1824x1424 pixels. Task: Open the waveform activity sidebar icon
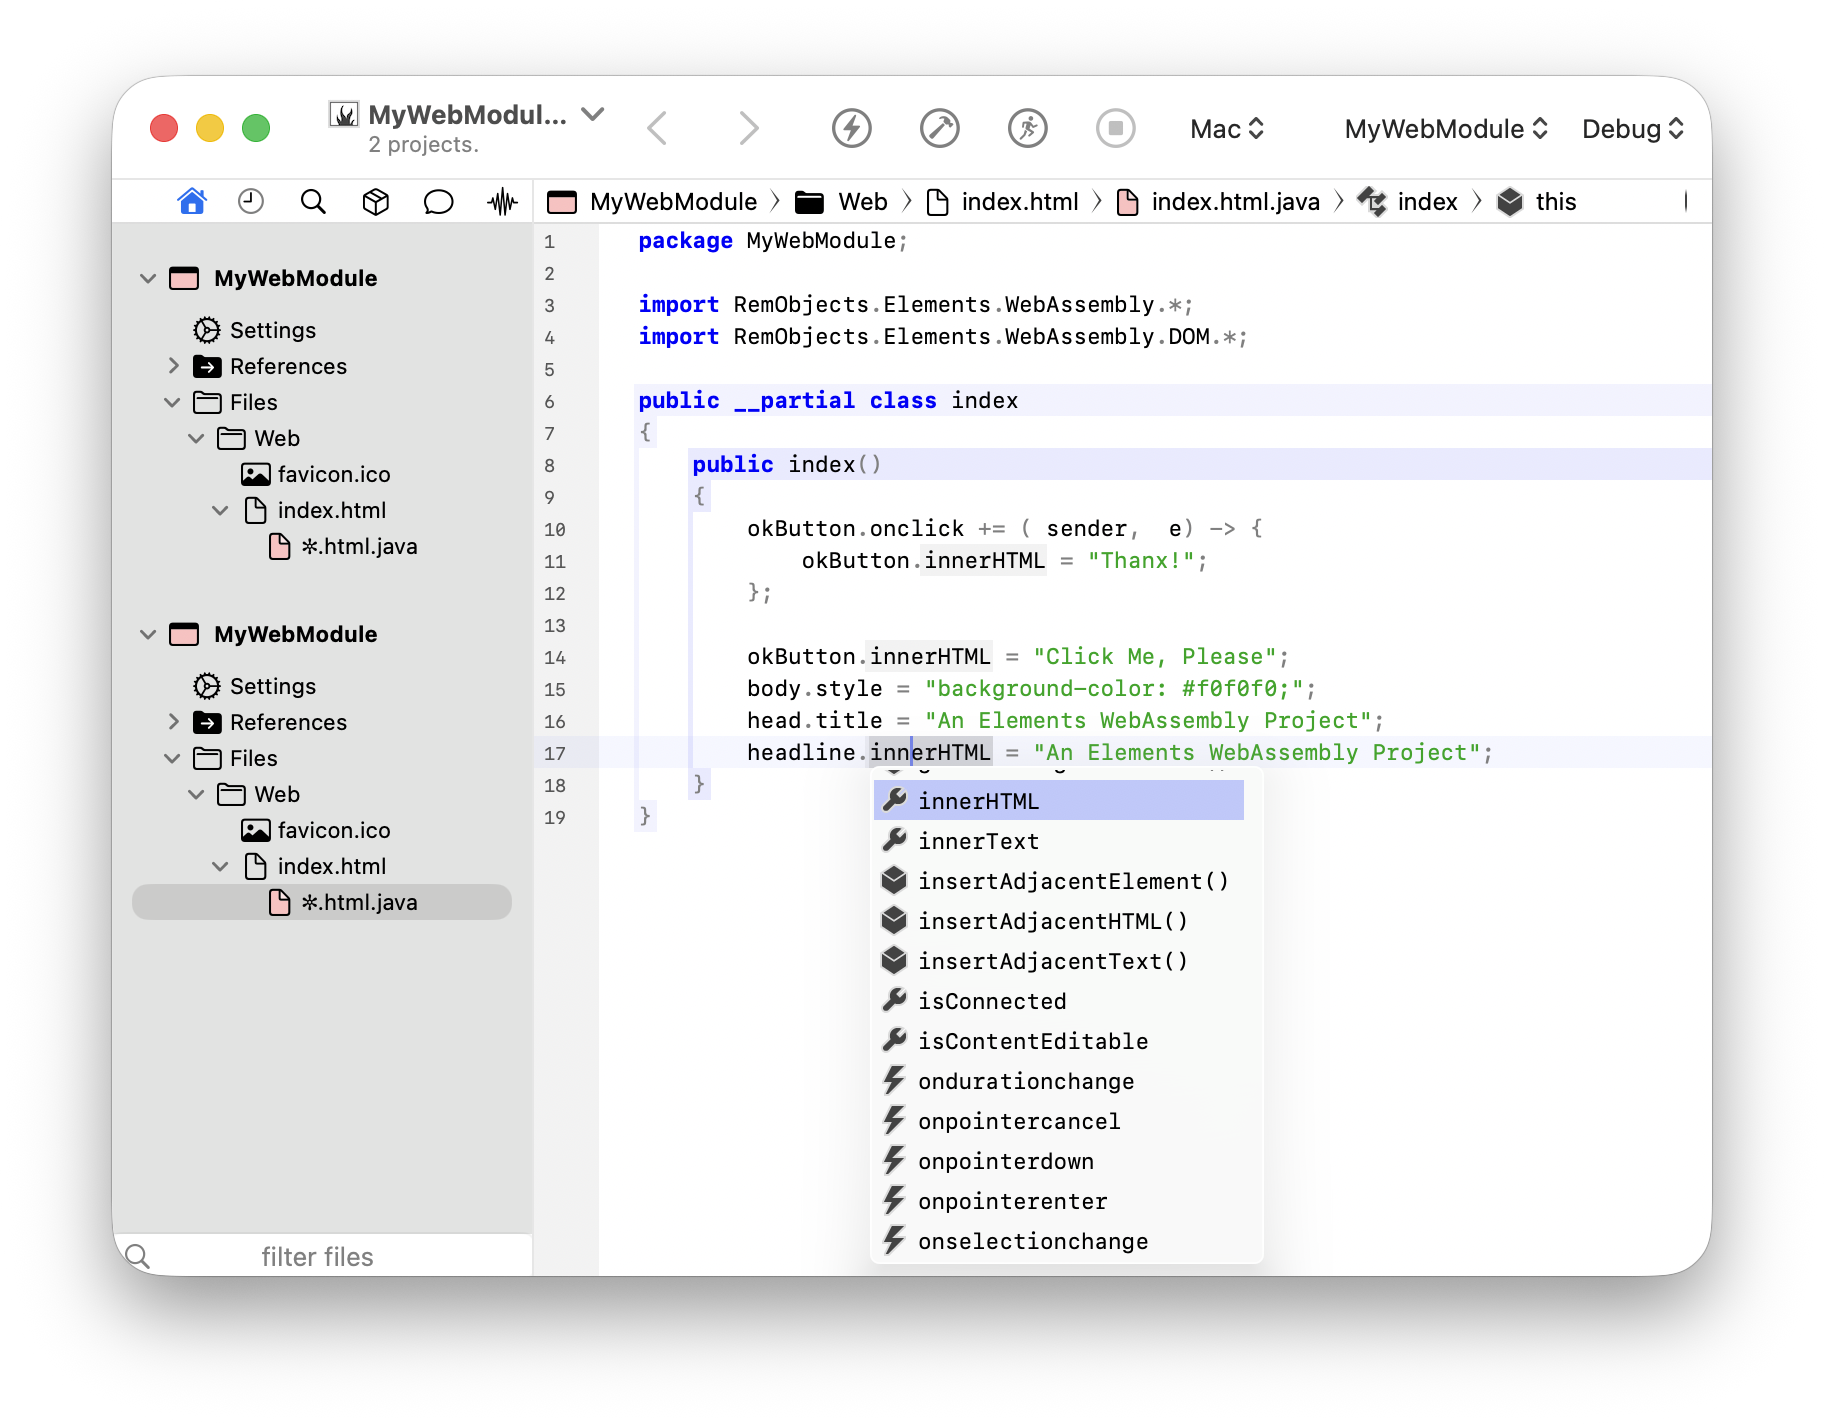[502, 202]
